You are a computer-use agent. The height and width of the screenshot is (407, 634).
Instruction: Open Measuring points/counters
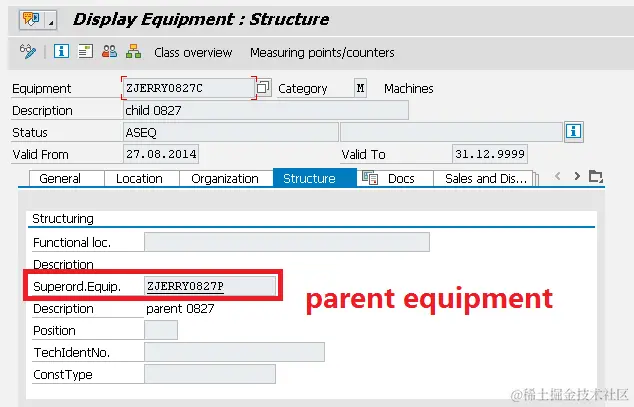point(322,53)
